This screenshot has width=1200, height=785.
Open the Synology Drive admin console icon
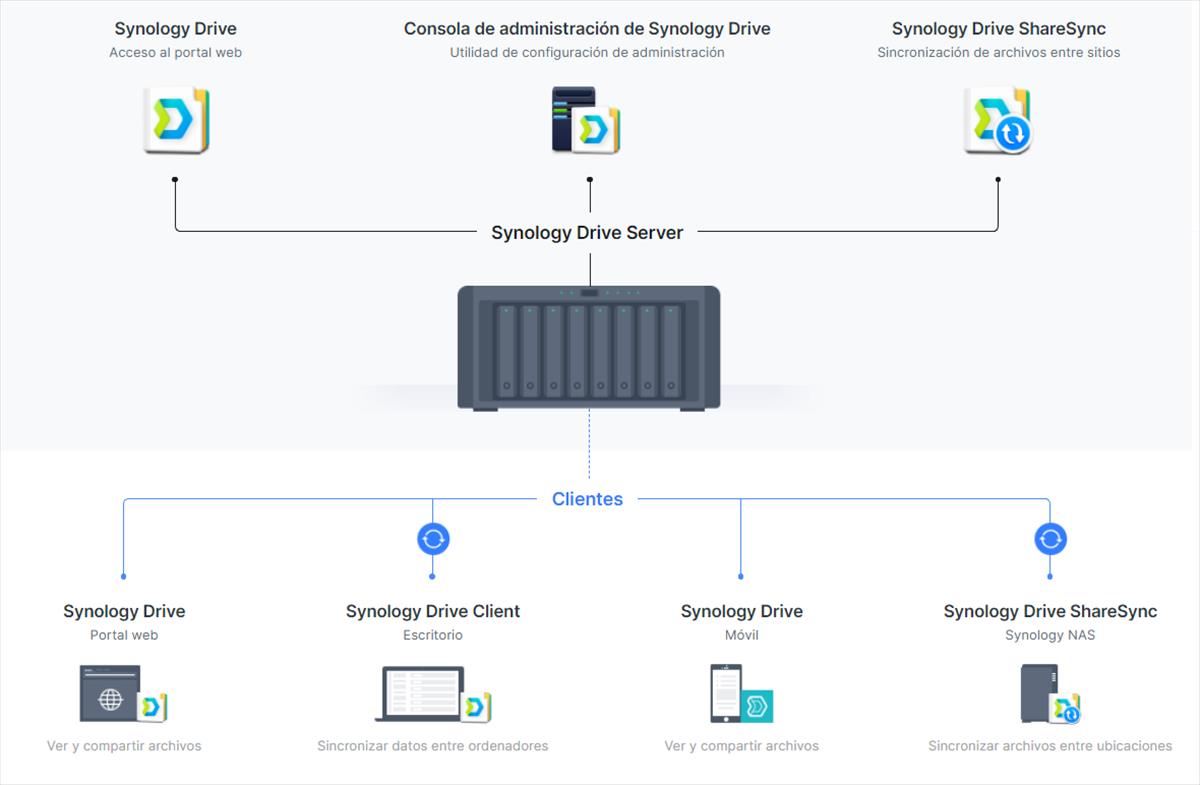(586, 121)
